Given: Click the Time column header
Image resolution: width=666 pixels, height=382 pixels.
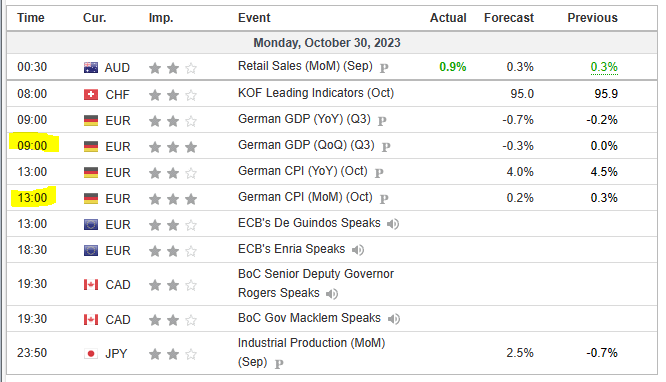Looking at the screenshot, I should pos(31,18).
